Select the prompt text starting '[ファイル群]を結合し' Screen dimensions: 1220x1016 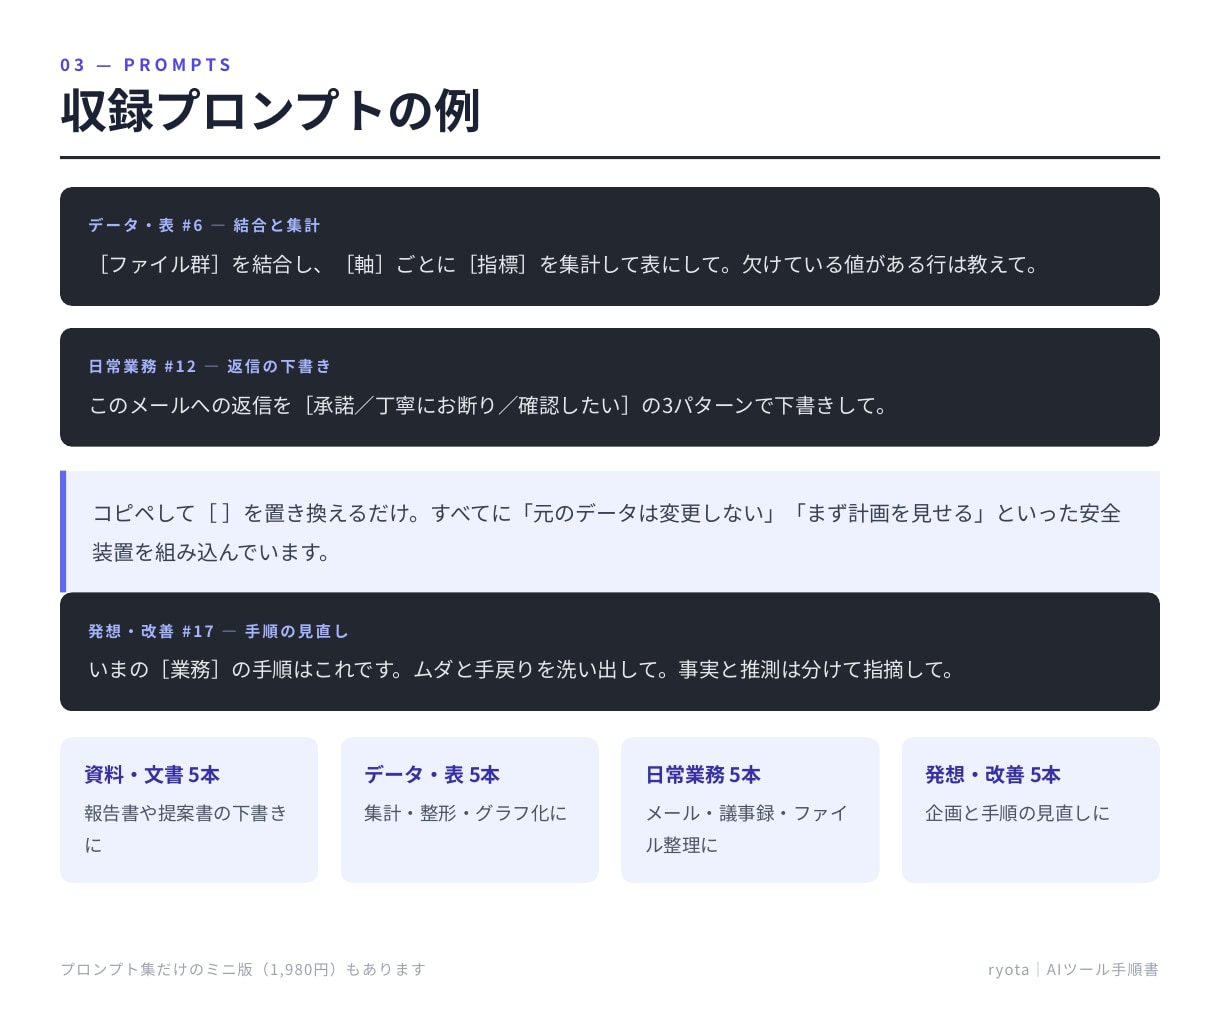[x=566, y=265]
